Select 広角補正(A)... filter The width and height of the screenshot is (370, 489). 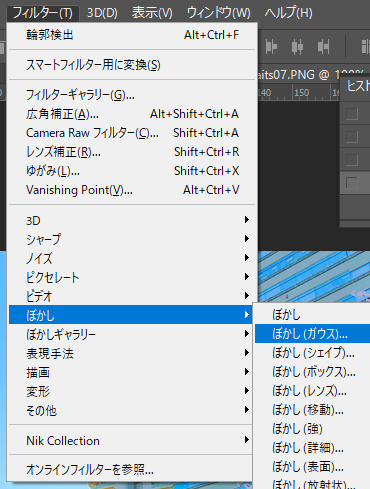tap(132, 114)
